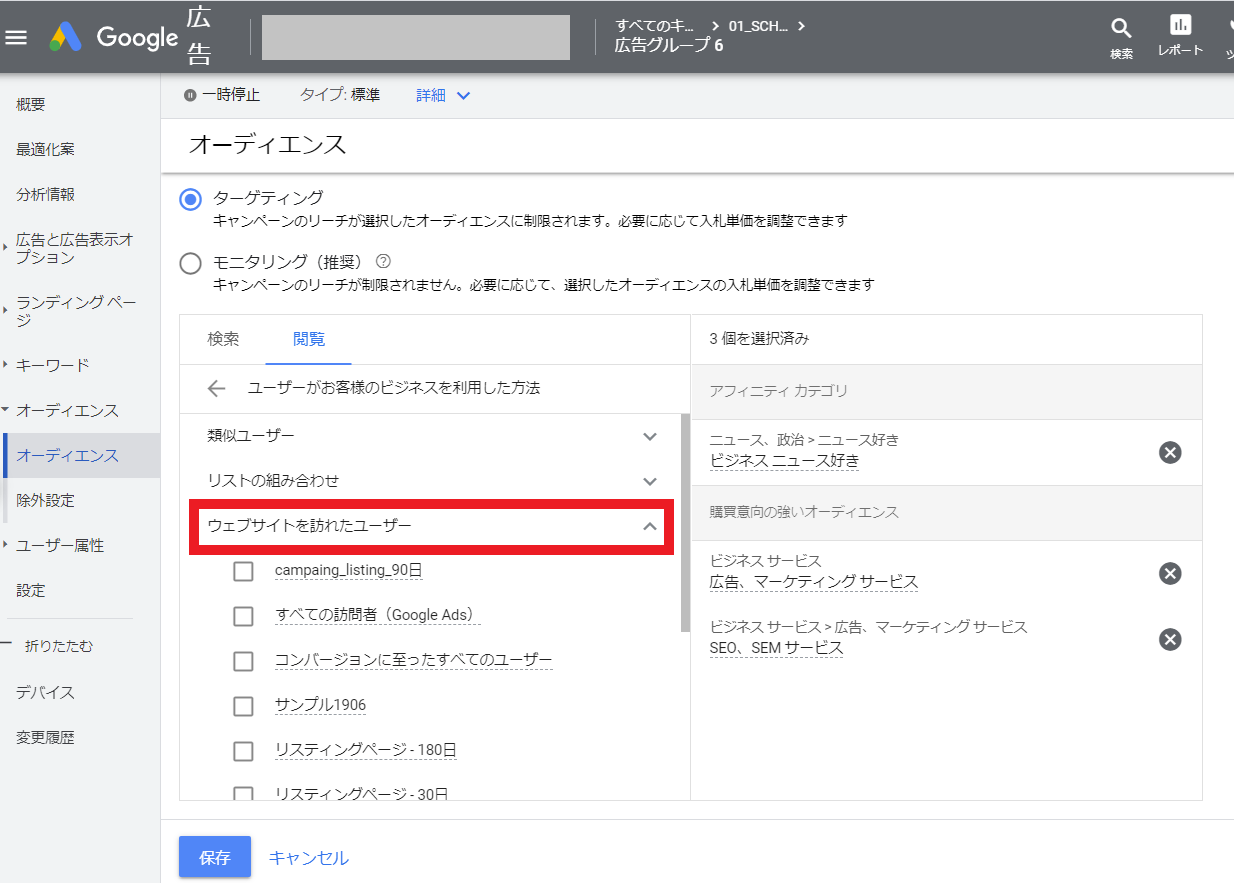Click the すべてのキ... breadcrumb
Viewport: 1234px width, 883px height.
click(655, 26)
